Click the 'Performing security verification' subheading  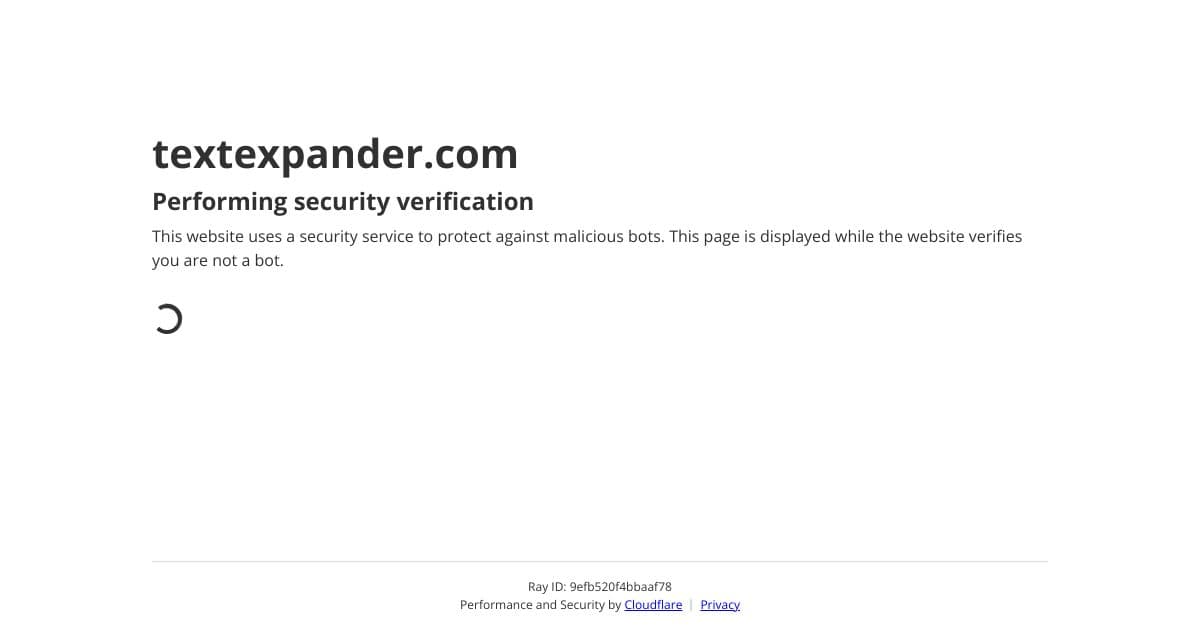click(343, 202)
